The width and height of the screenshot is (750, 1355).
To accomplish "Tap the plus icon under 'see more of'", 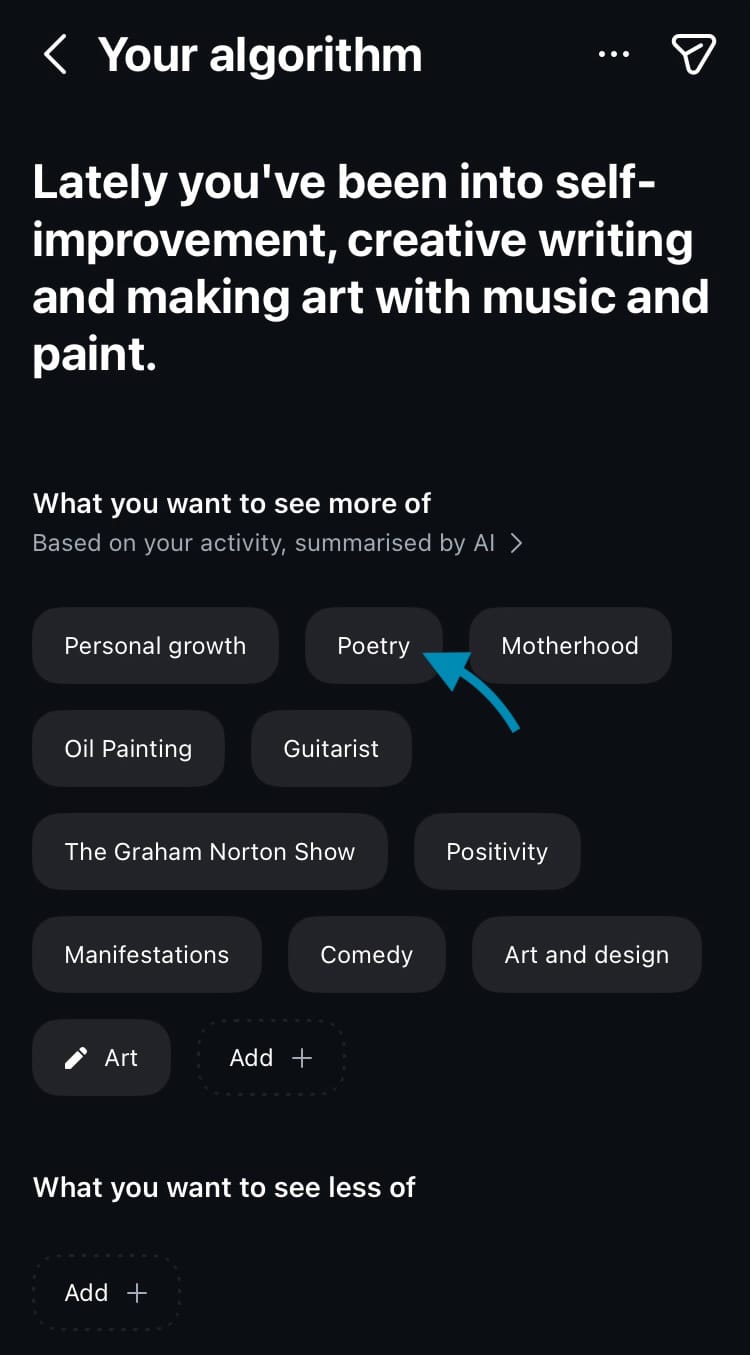I will (x=301, y=1058).
